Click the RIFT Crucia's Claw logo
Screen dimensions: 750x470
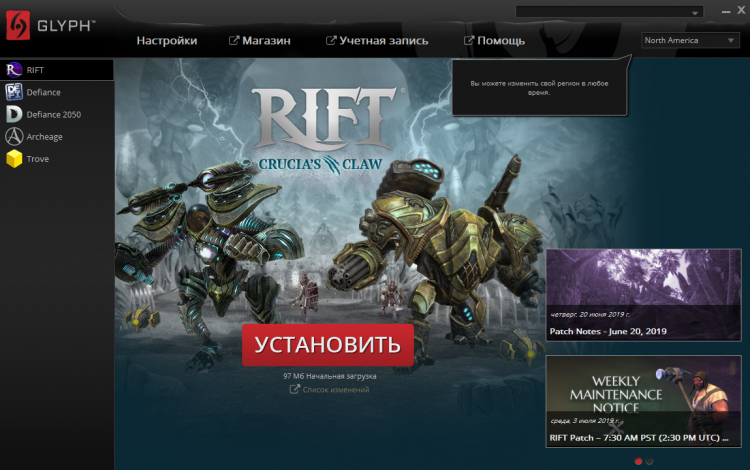(327, 130)
